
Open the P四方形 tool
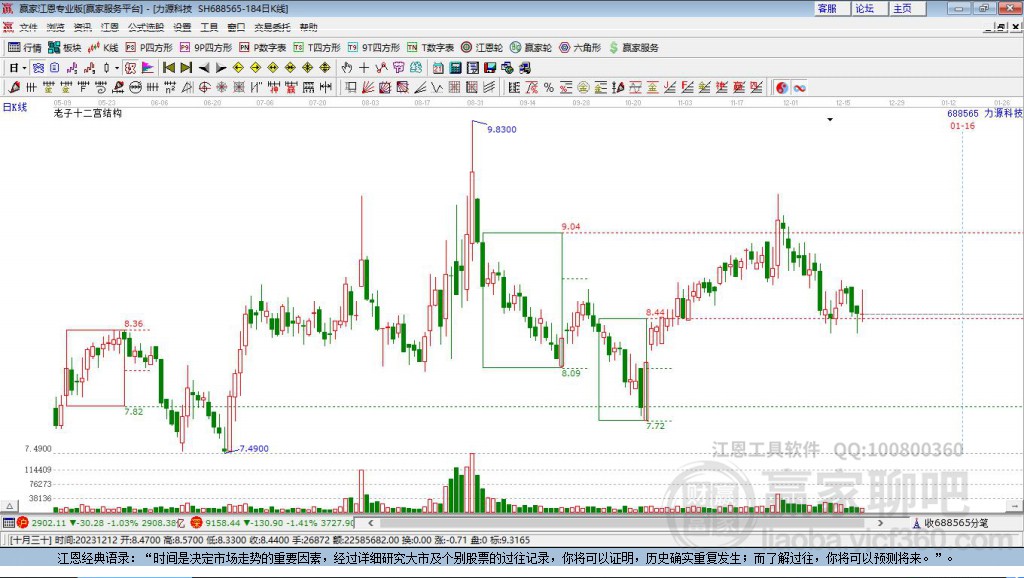[x=149, y=48]
